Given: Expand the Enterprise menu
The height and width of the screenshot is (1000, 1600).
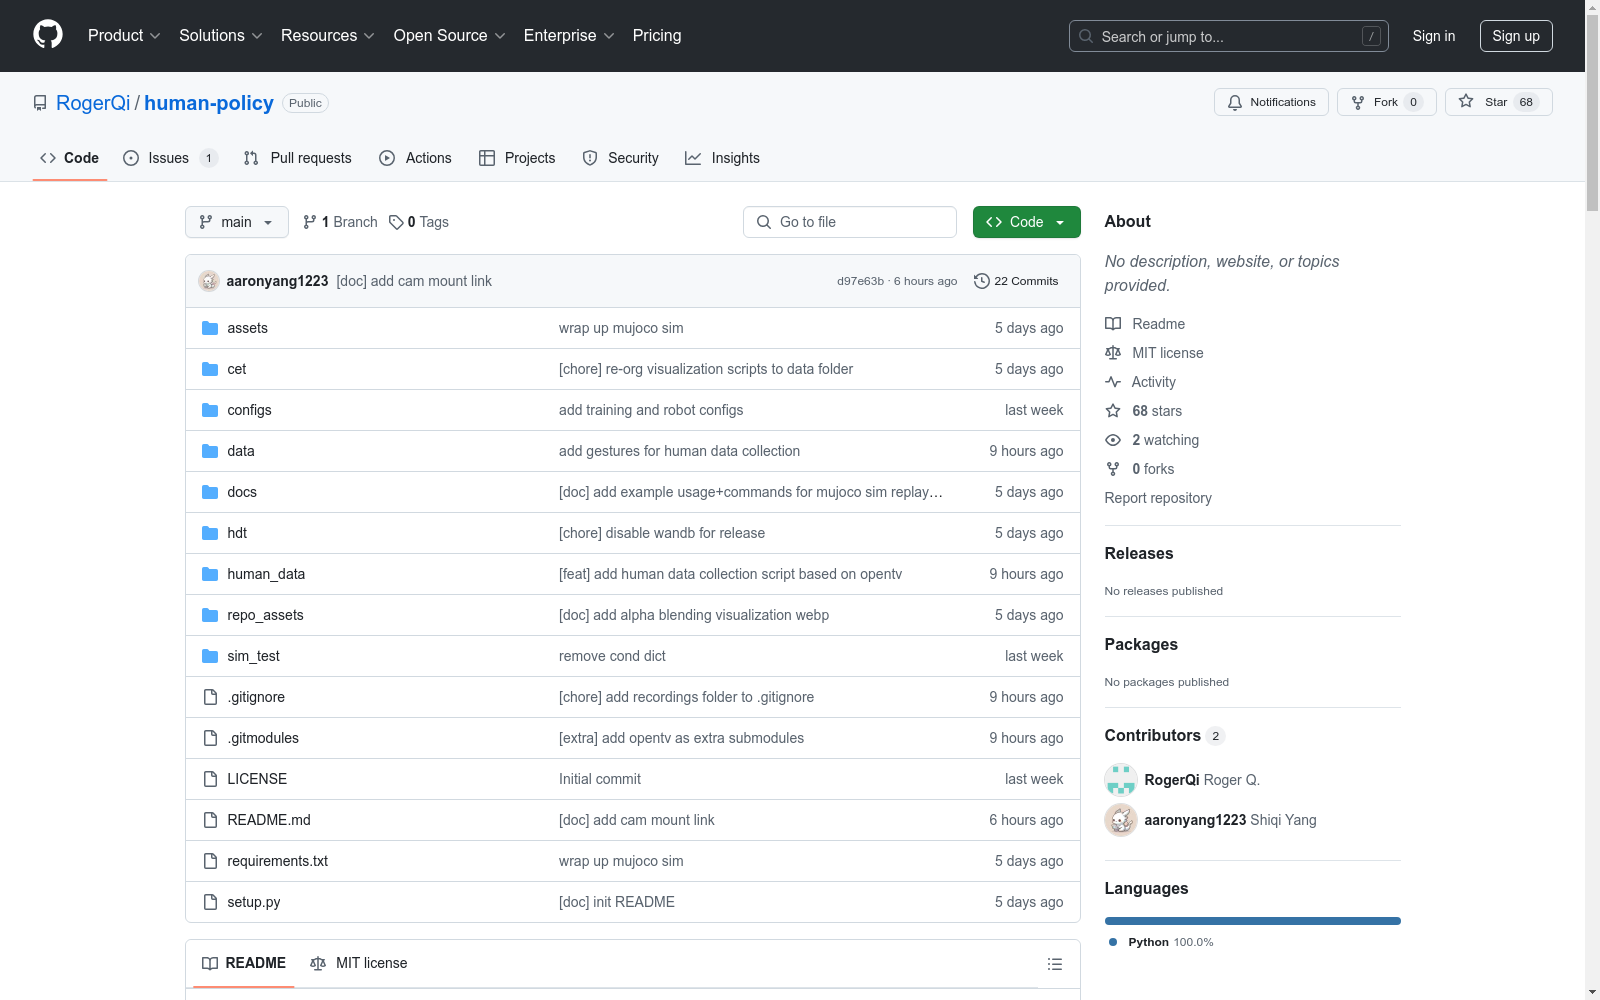Looking at the screenshot, I should (569, 35).
